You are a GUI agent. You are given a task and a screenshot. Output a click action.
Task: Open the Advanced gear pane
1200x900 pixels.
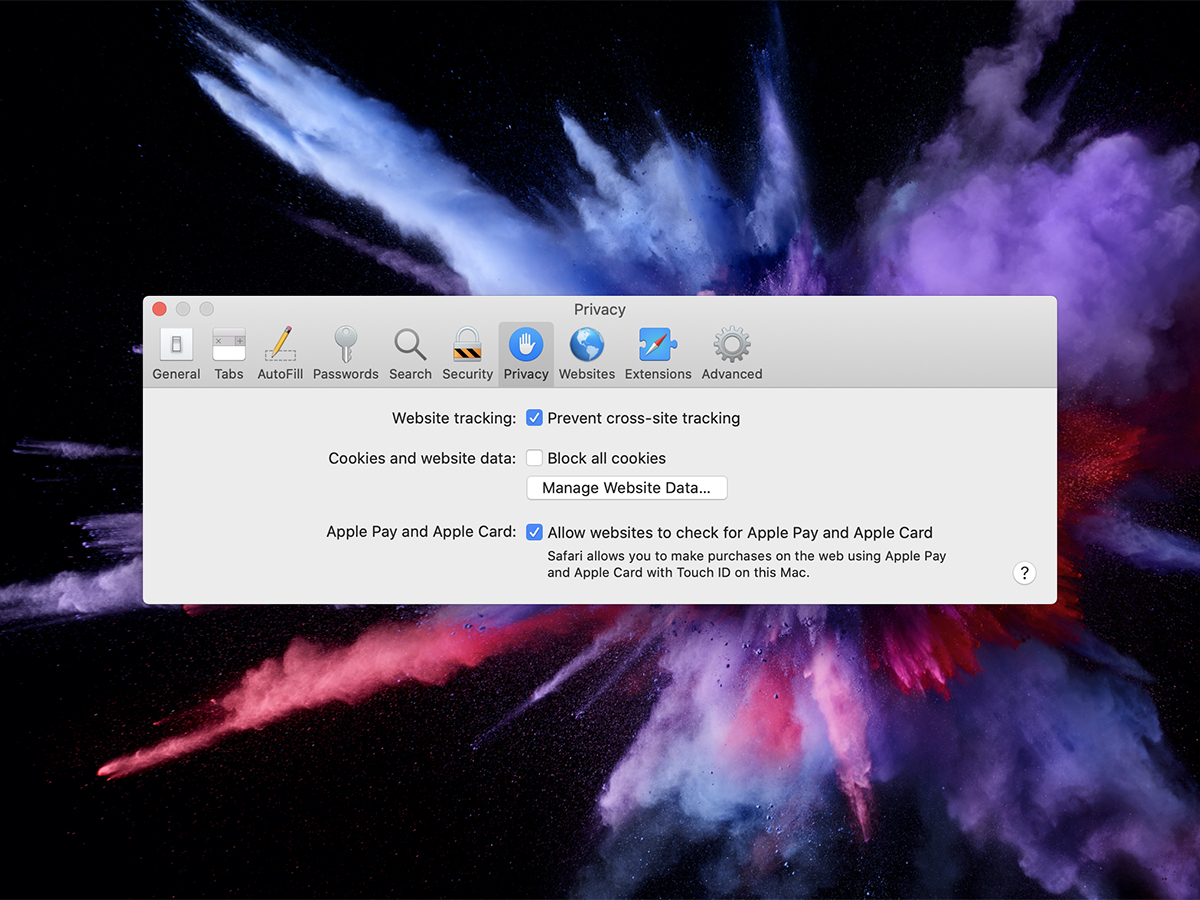pyautogui.click(x=732, y=354)
